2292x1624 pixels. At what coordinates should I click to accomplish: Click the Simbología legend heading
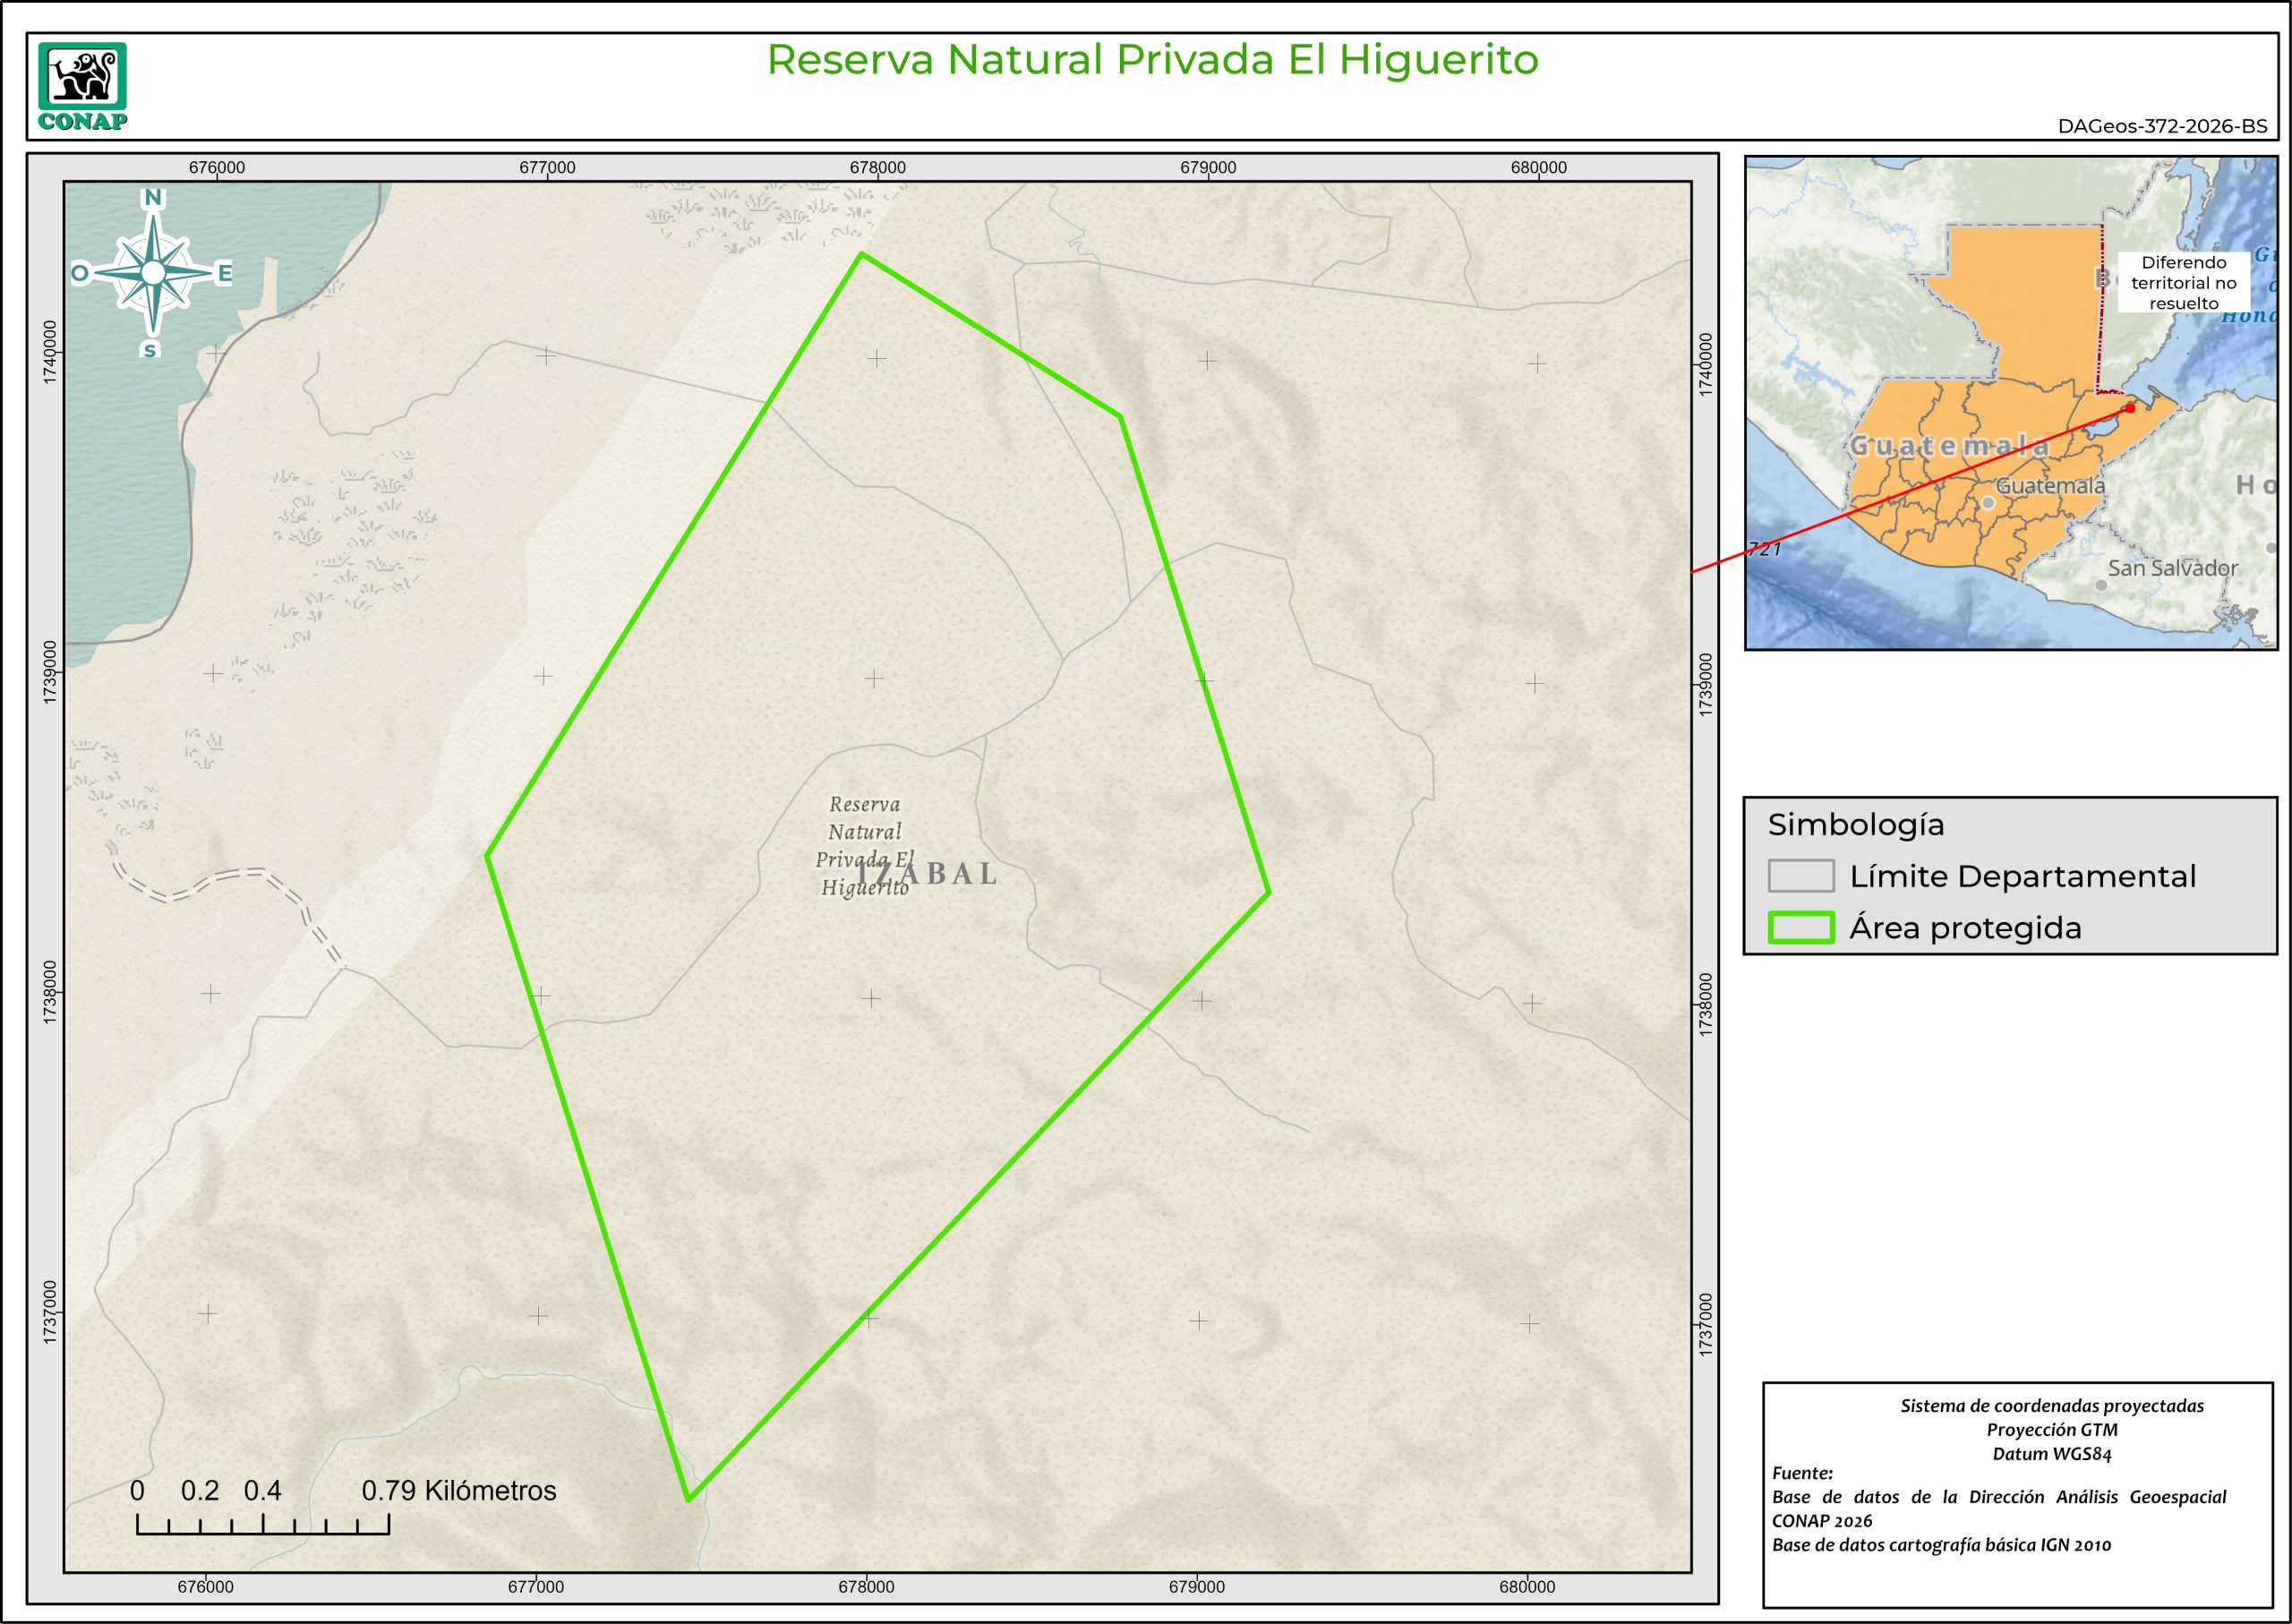1856,825
